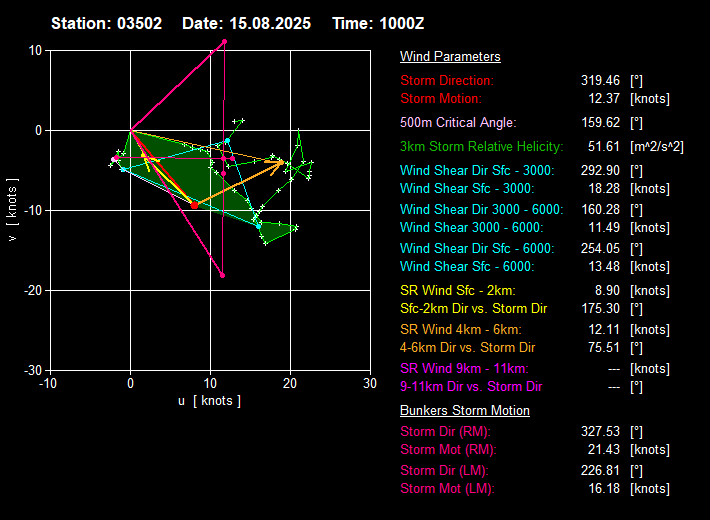Click the value 21.43

pyautogui.click(x=604, y=450)
